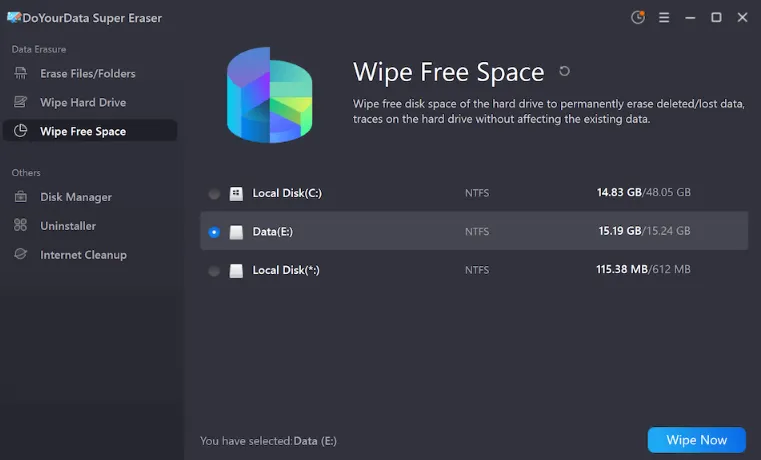Viewport: 761px width, 460px height.
Task: Click the DoYourData Super Eraser logo icon
Action: 14,17
